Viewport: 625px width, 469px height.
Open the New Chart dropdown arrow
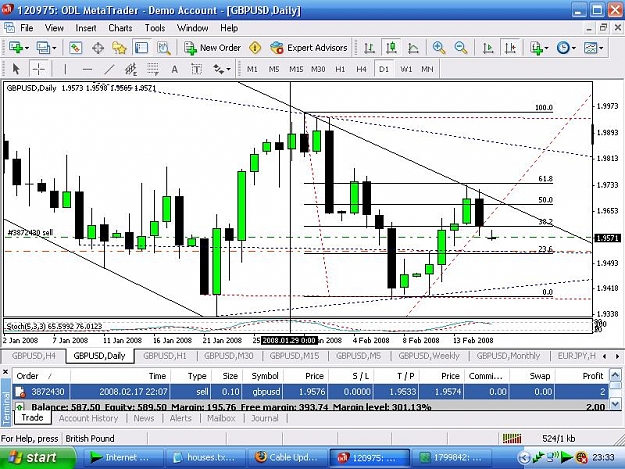click(x=27, y=48)
